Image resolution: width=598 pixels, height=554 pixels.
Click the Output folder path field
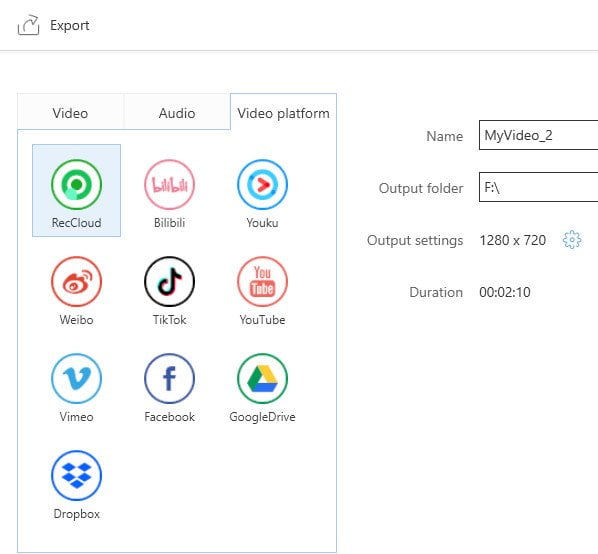tap(539, 187)
